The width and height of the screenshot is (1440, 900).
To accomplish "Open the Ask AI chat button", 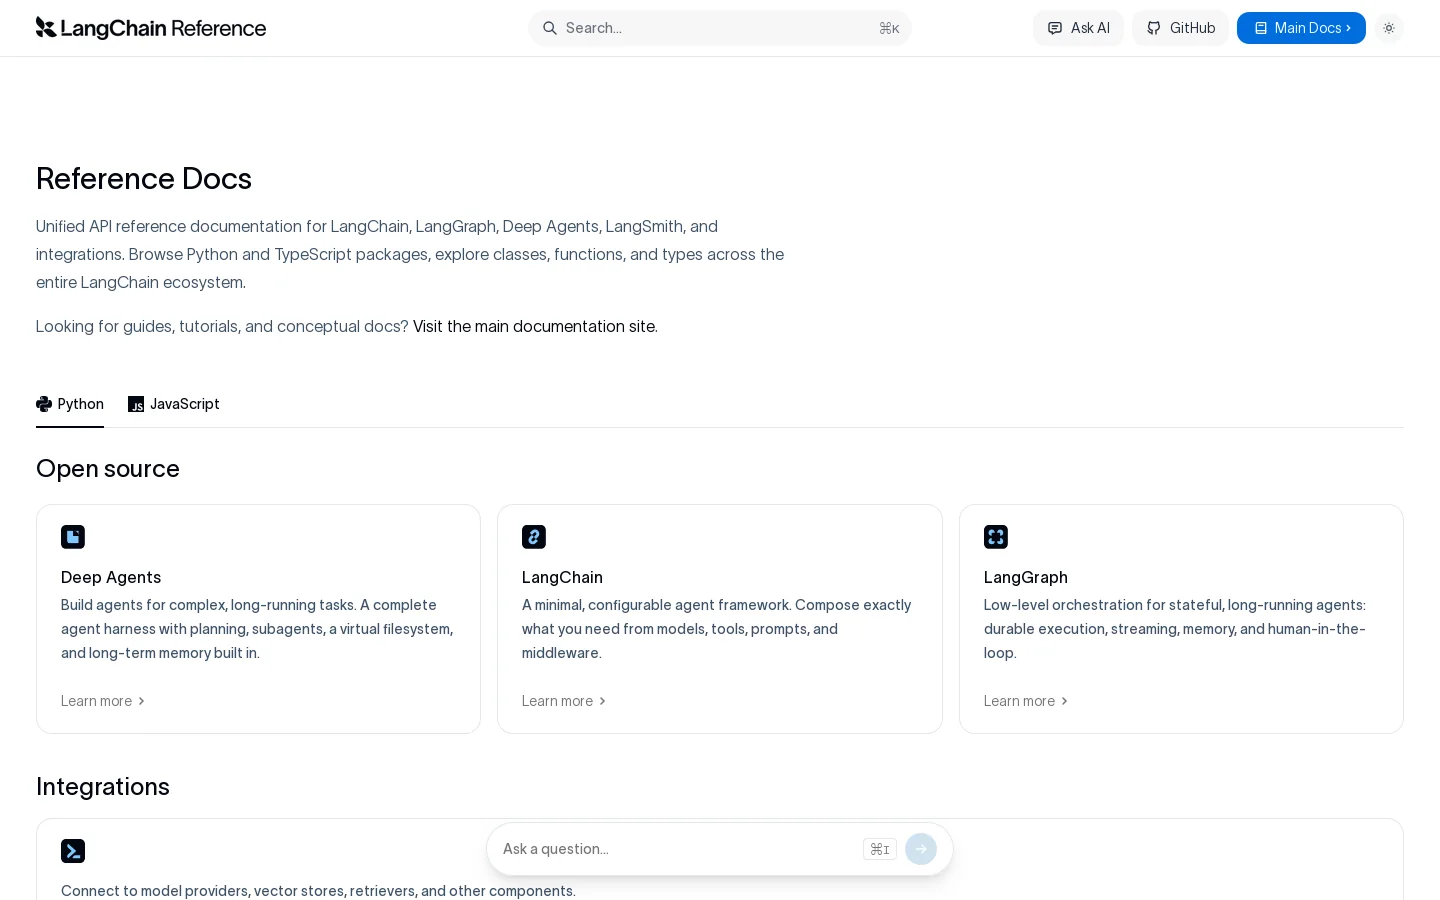I will pos(1078,28).
